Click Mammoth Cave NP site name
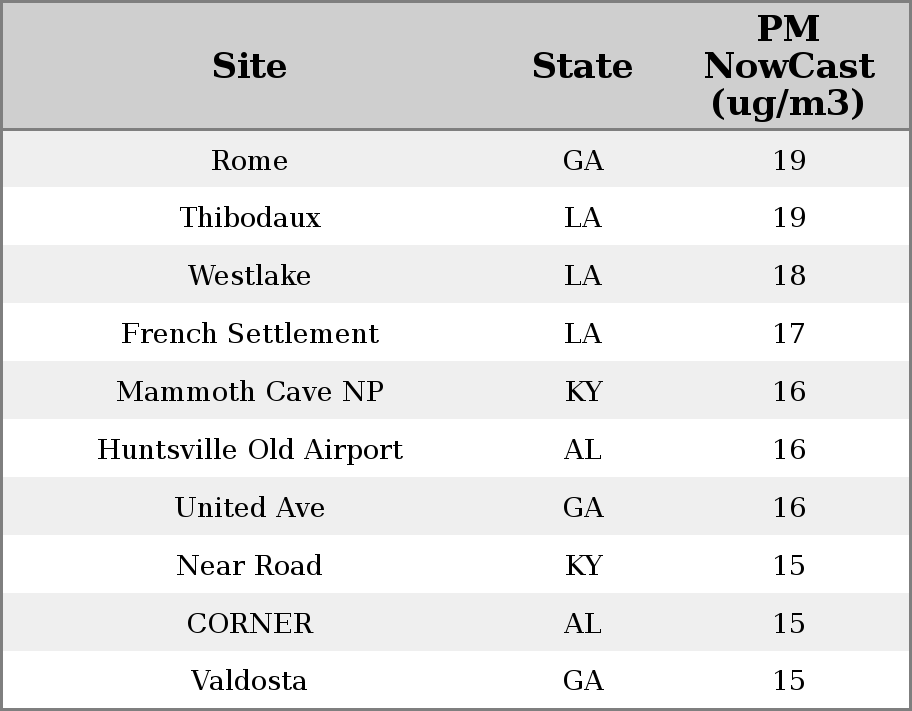Screen dimensions: 912x711 click(x=250, y=391)
